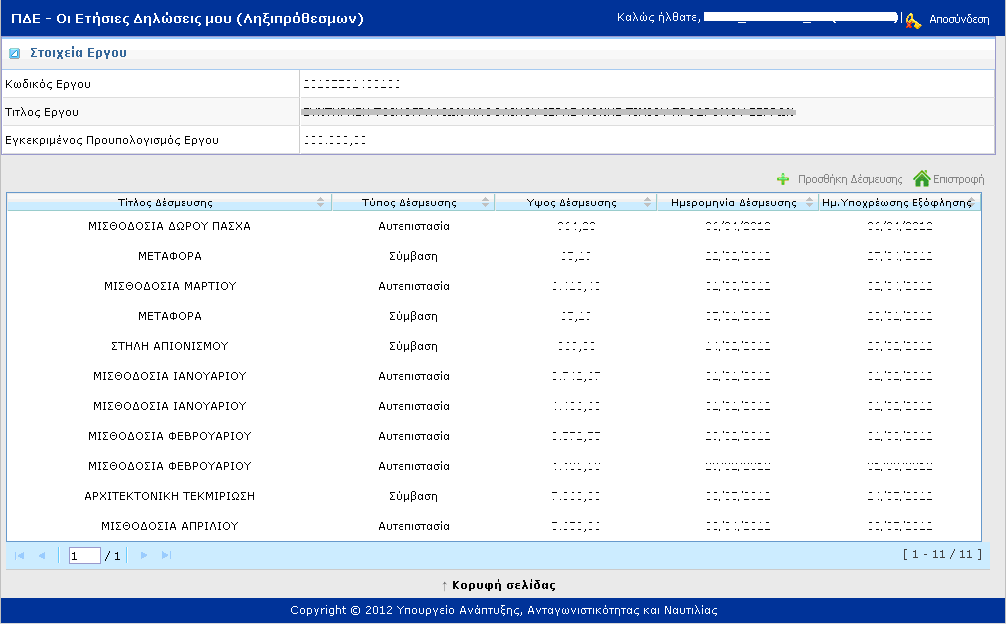1006x624 pixels.
Task: Sort by Ημερομηνία Δέσμευσης column header
Action: pos(738,202)
